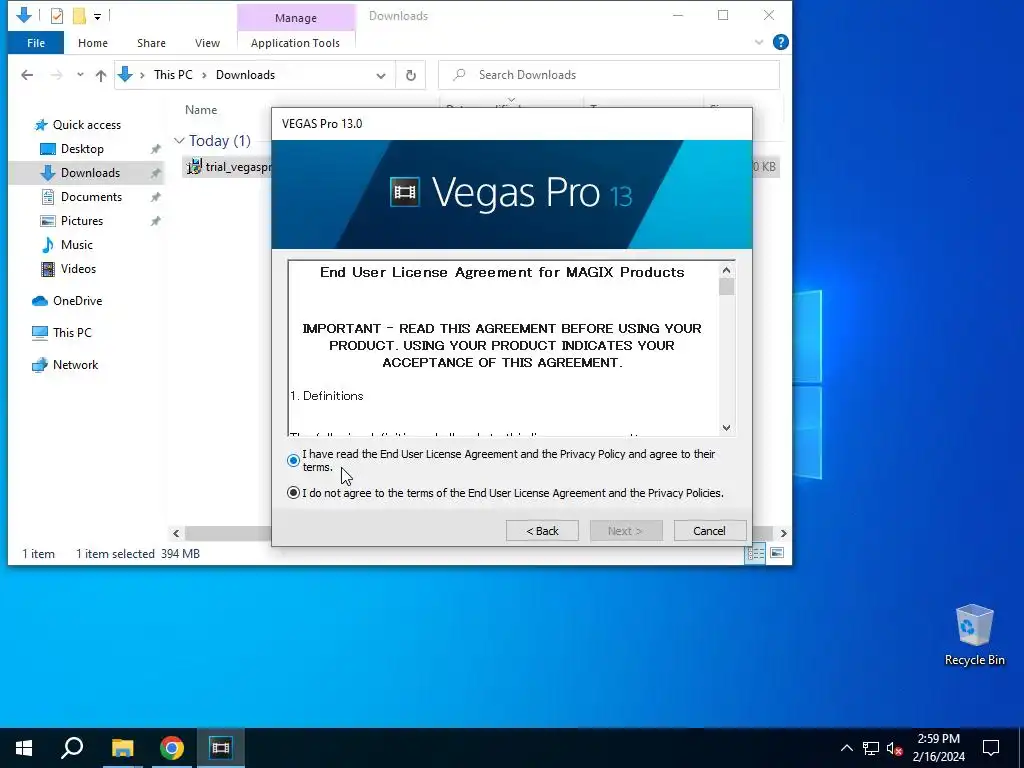The width and height of the screenshot is (1024, 768).
Task: Open Downloads in navigation pane
Action: coord(90,173)
